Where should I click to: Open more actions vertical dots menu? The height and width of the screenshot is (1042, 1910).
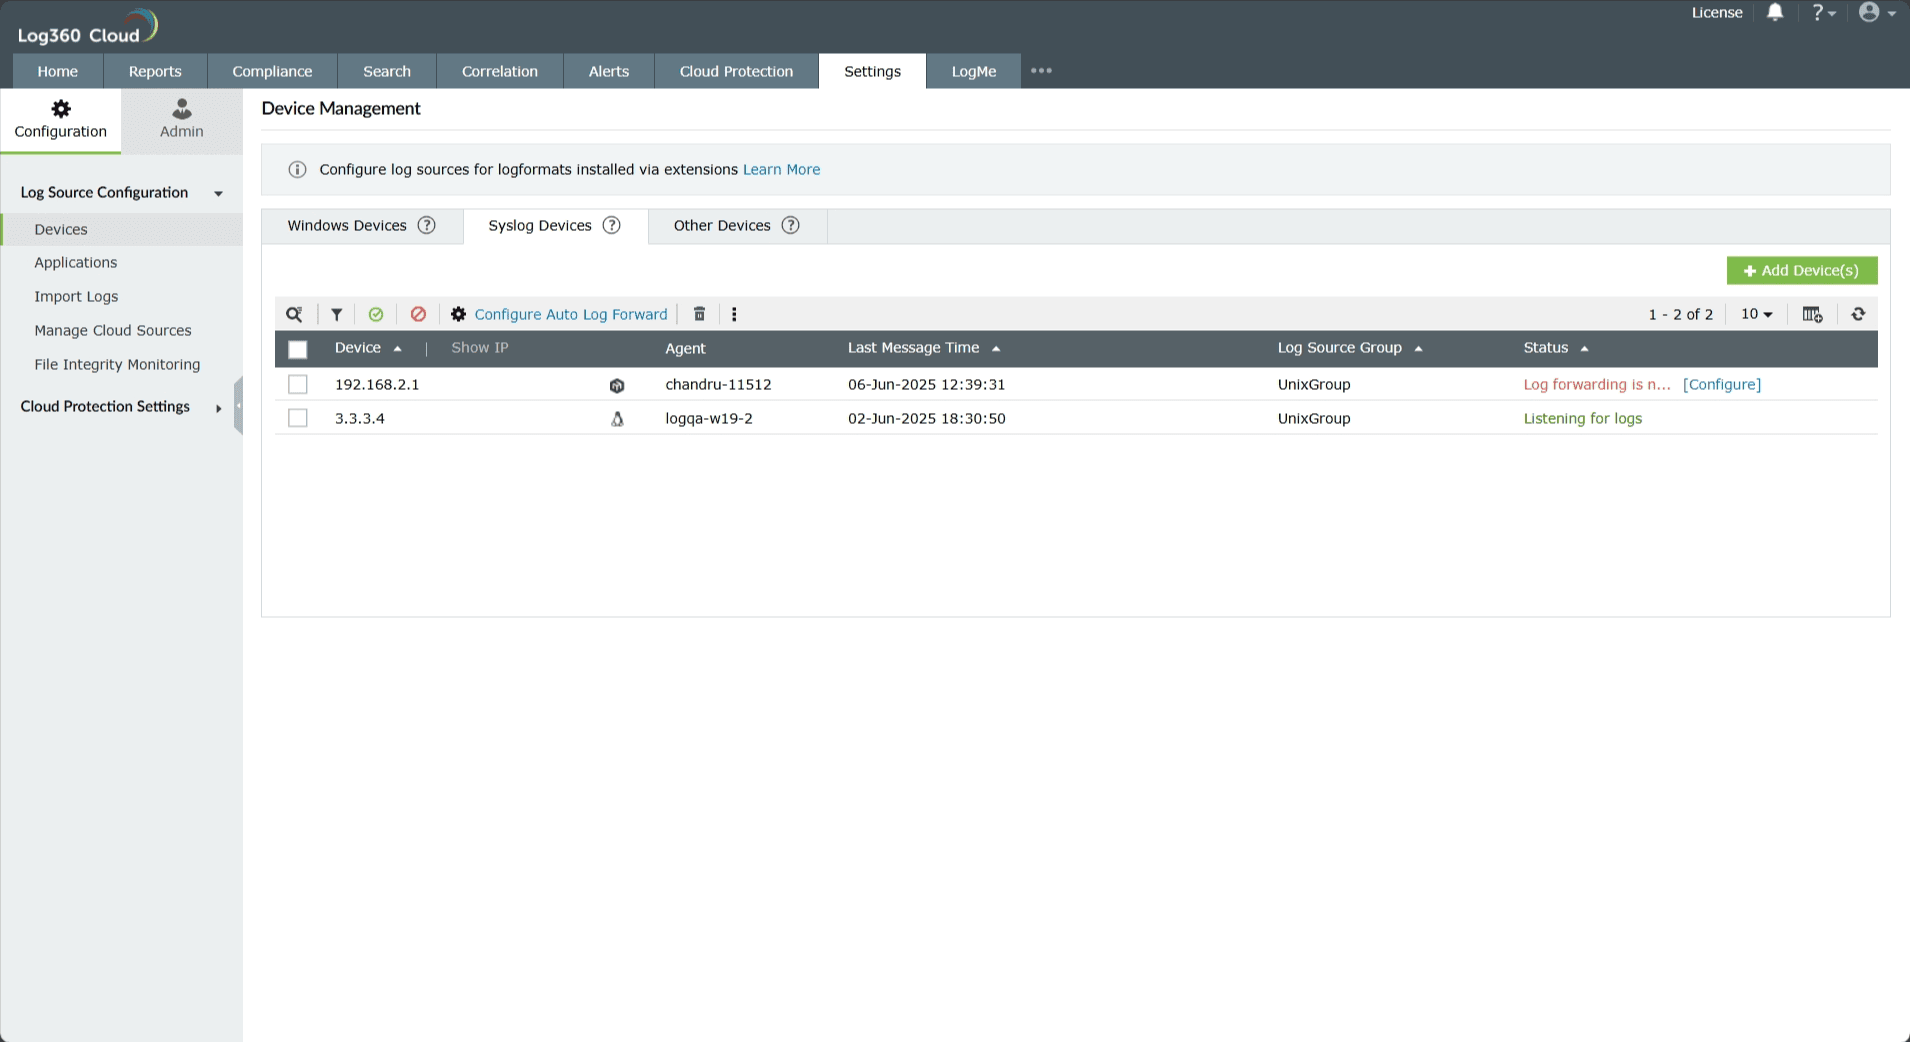coord(734,314)
